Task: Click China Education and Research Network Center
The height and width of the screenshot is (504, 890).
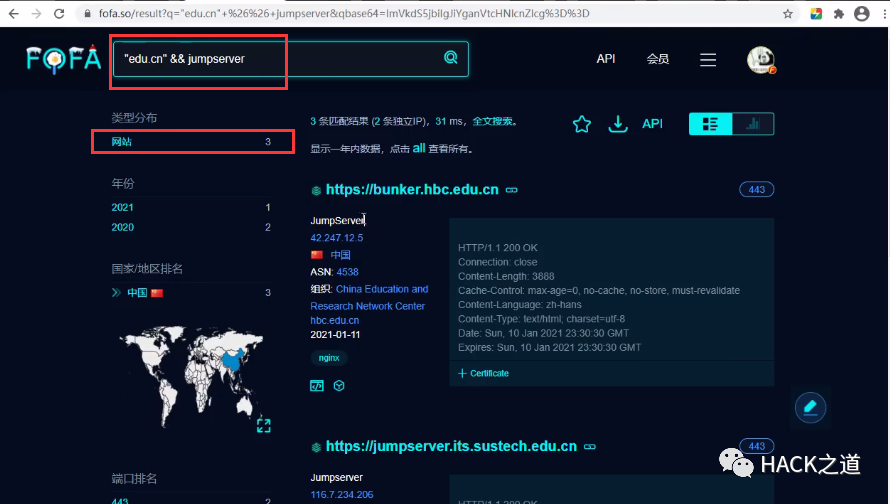Action: coord(369,297)
